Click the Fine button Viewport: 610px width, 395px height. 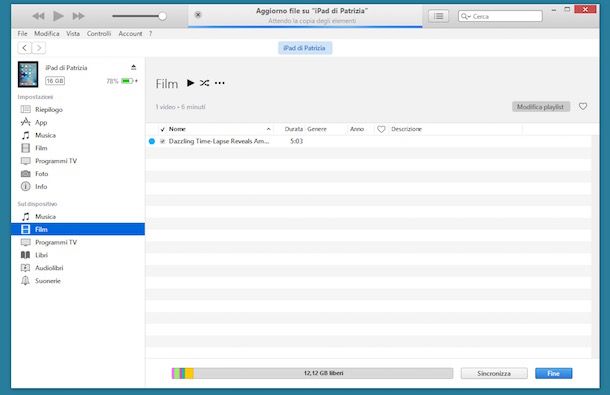[554, 373]
